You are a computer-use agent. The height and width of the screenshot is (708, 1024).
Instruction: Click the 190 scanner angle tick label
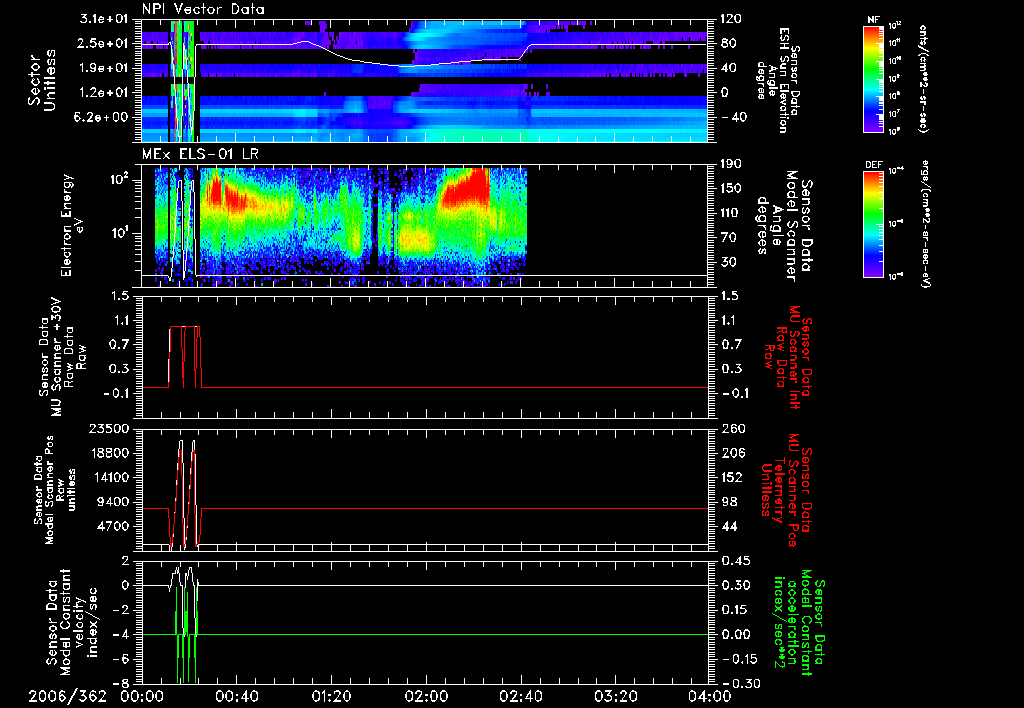[729, 164]
